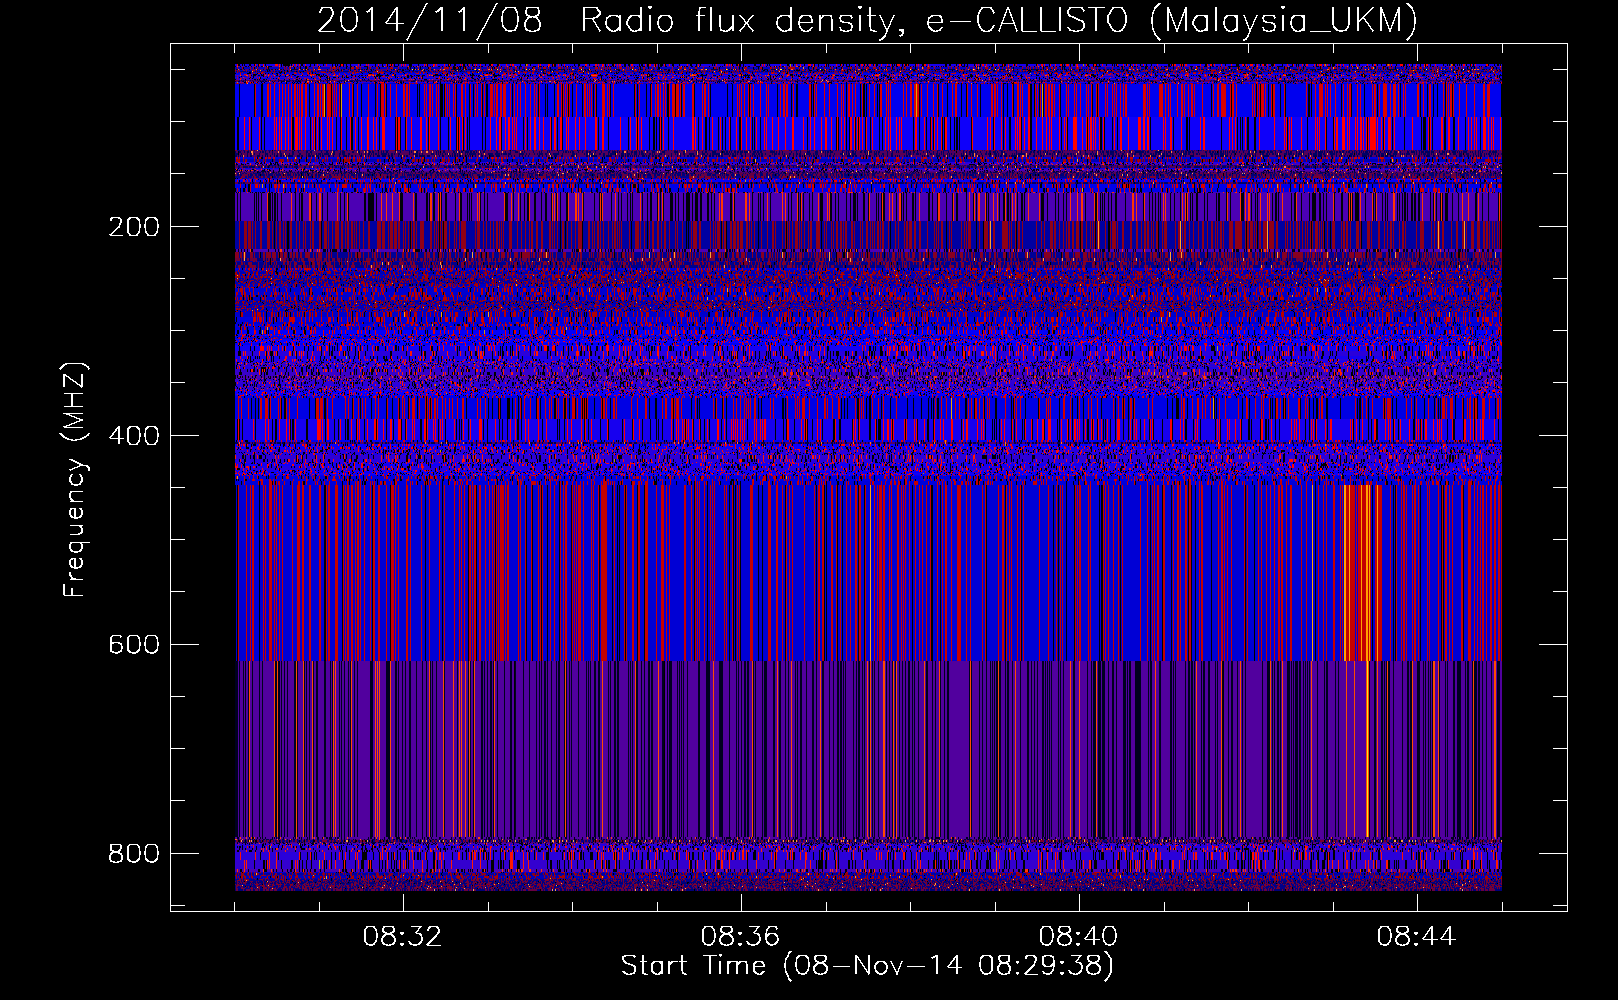Click the 08:36 time tick label
The image size is (1618, 1000).
click(x=740, y=937)
